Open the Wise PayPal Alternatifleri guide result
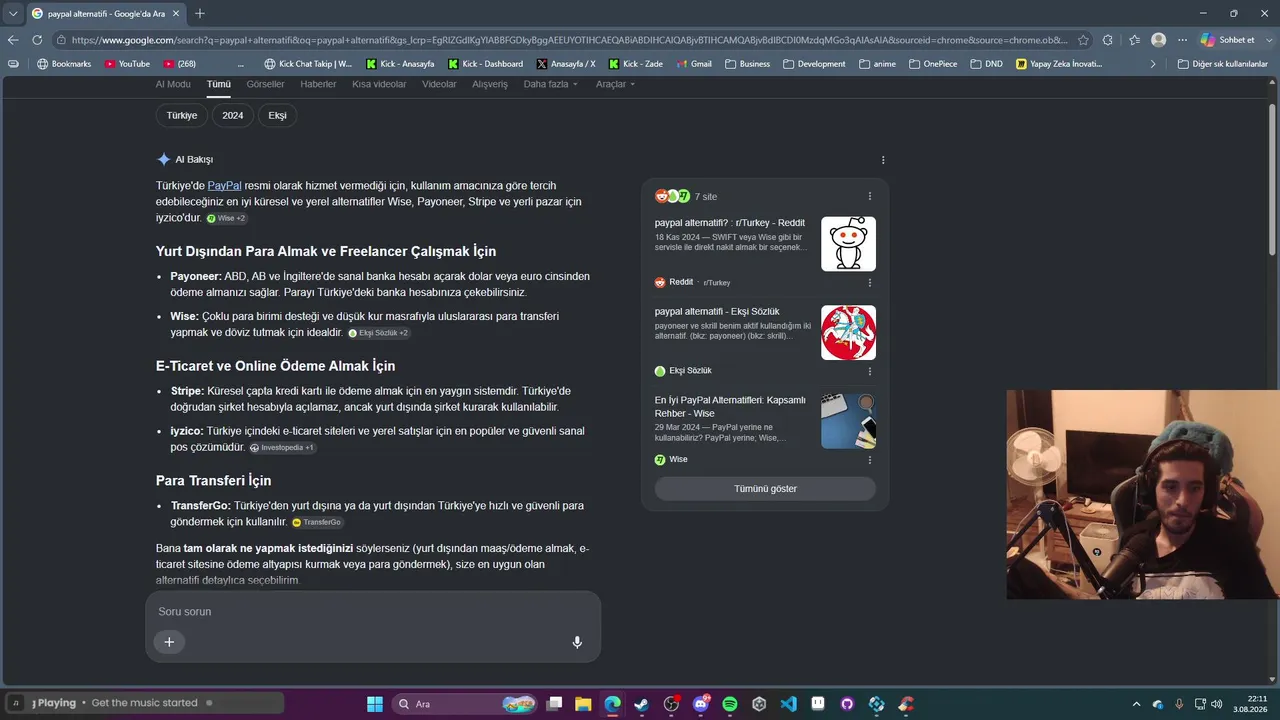 click(x=730, y=406)
